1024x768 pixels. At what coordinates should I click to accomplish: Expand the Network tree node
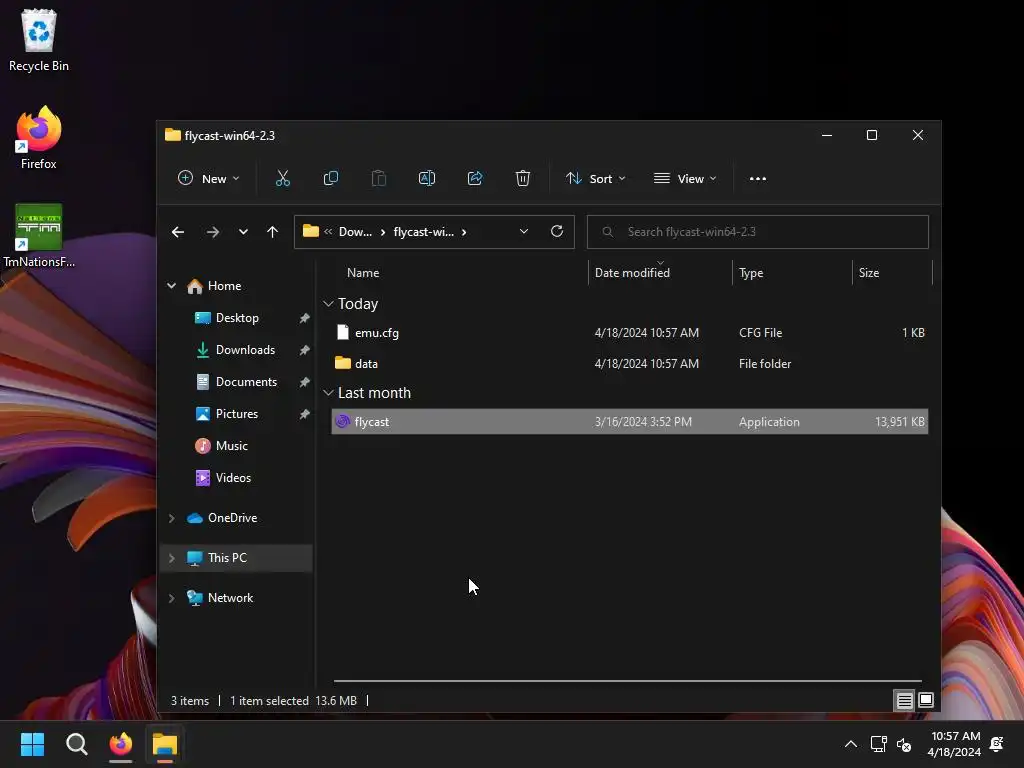pos(171,598)
